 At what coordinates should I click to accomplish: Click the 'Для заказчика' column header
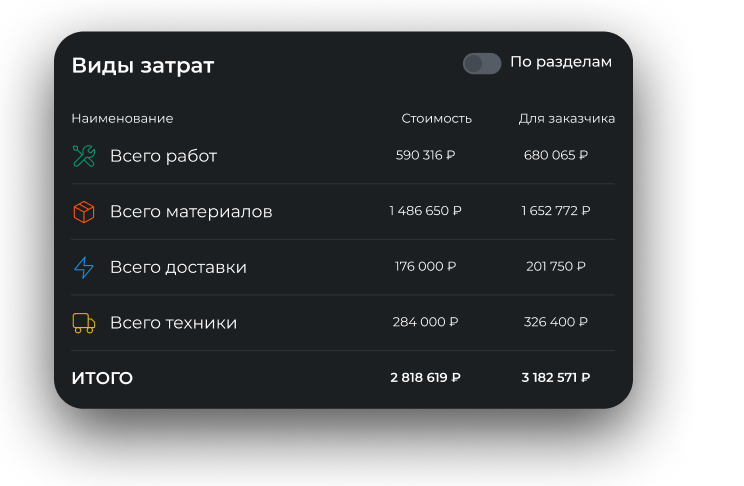[566, 118]
